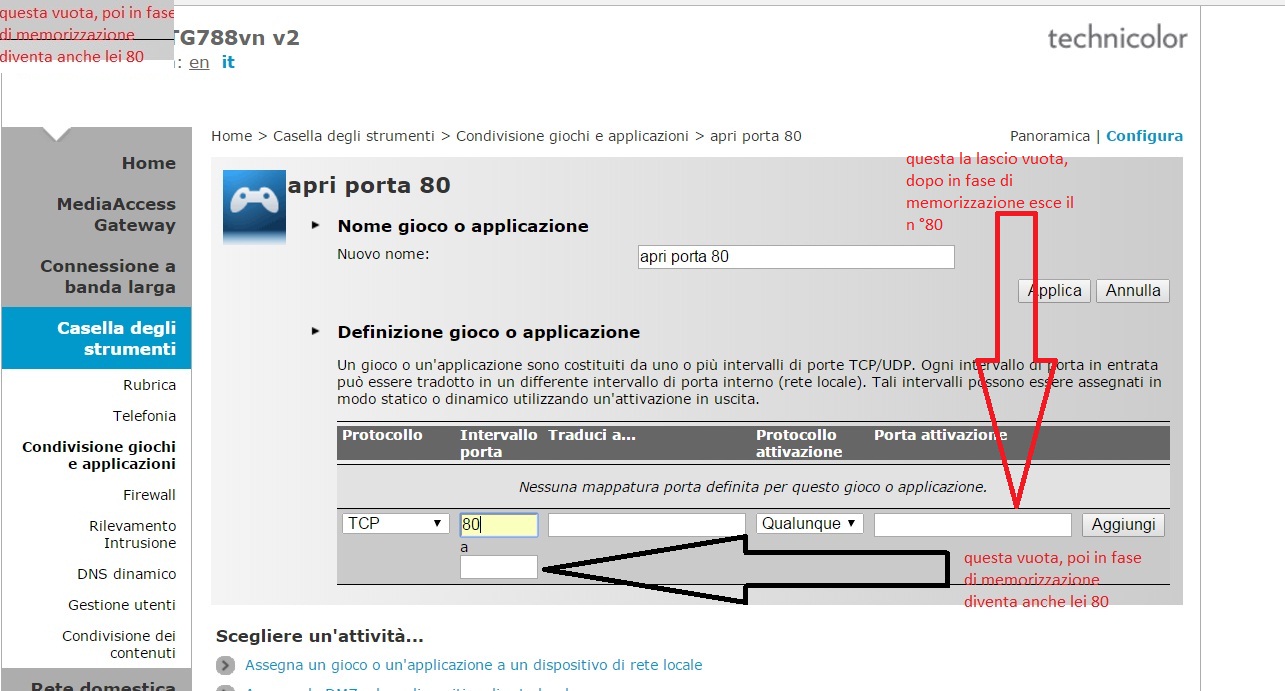This screenshot has height=691, width=1285.
Task: Open the Qualunque activation protocol dropdown
Action: [810, 523]
